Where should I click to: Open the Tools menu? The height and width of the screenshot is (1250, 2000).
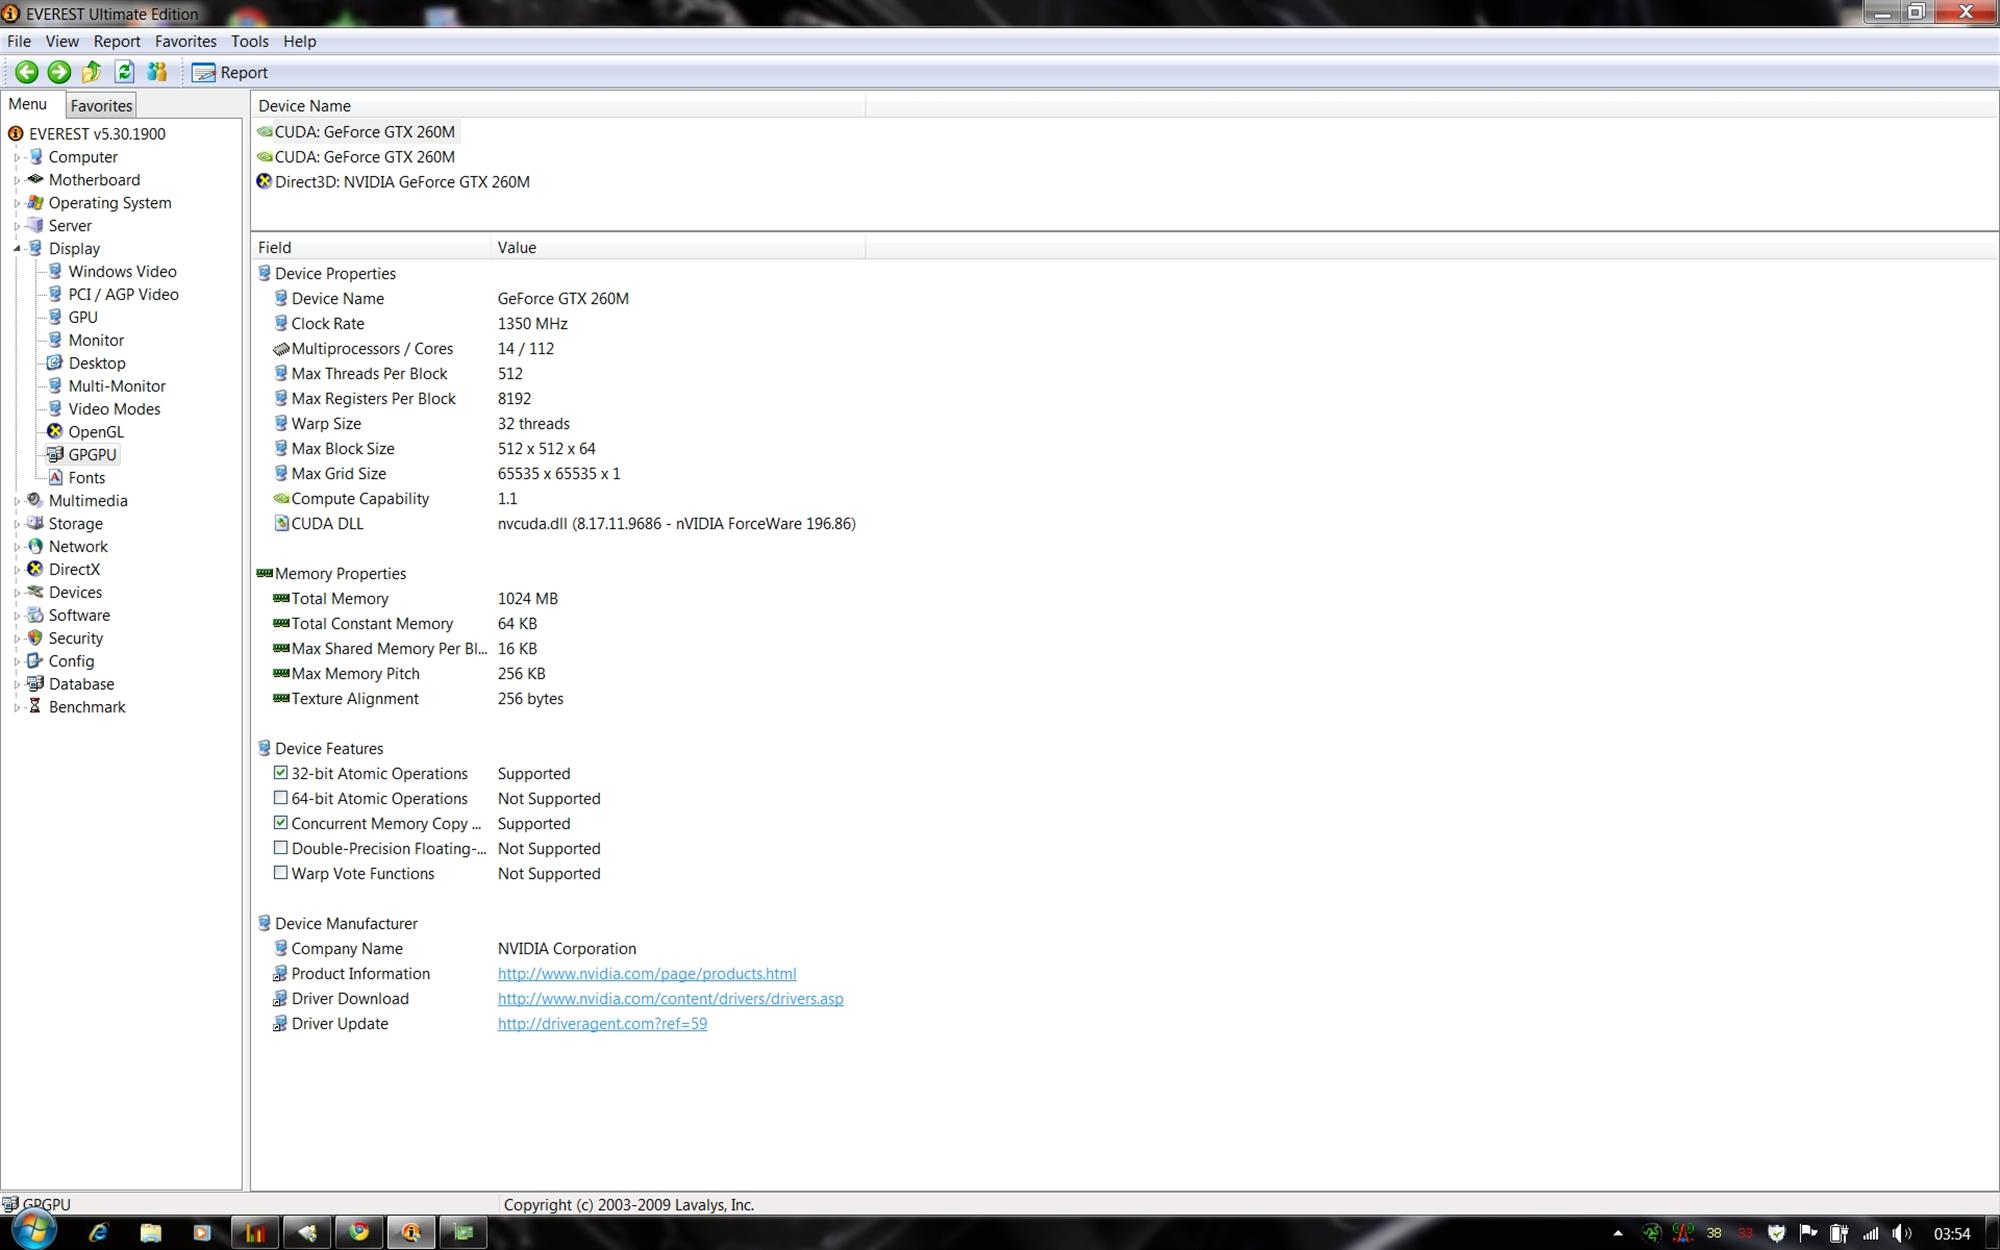[x=249, y=41]
